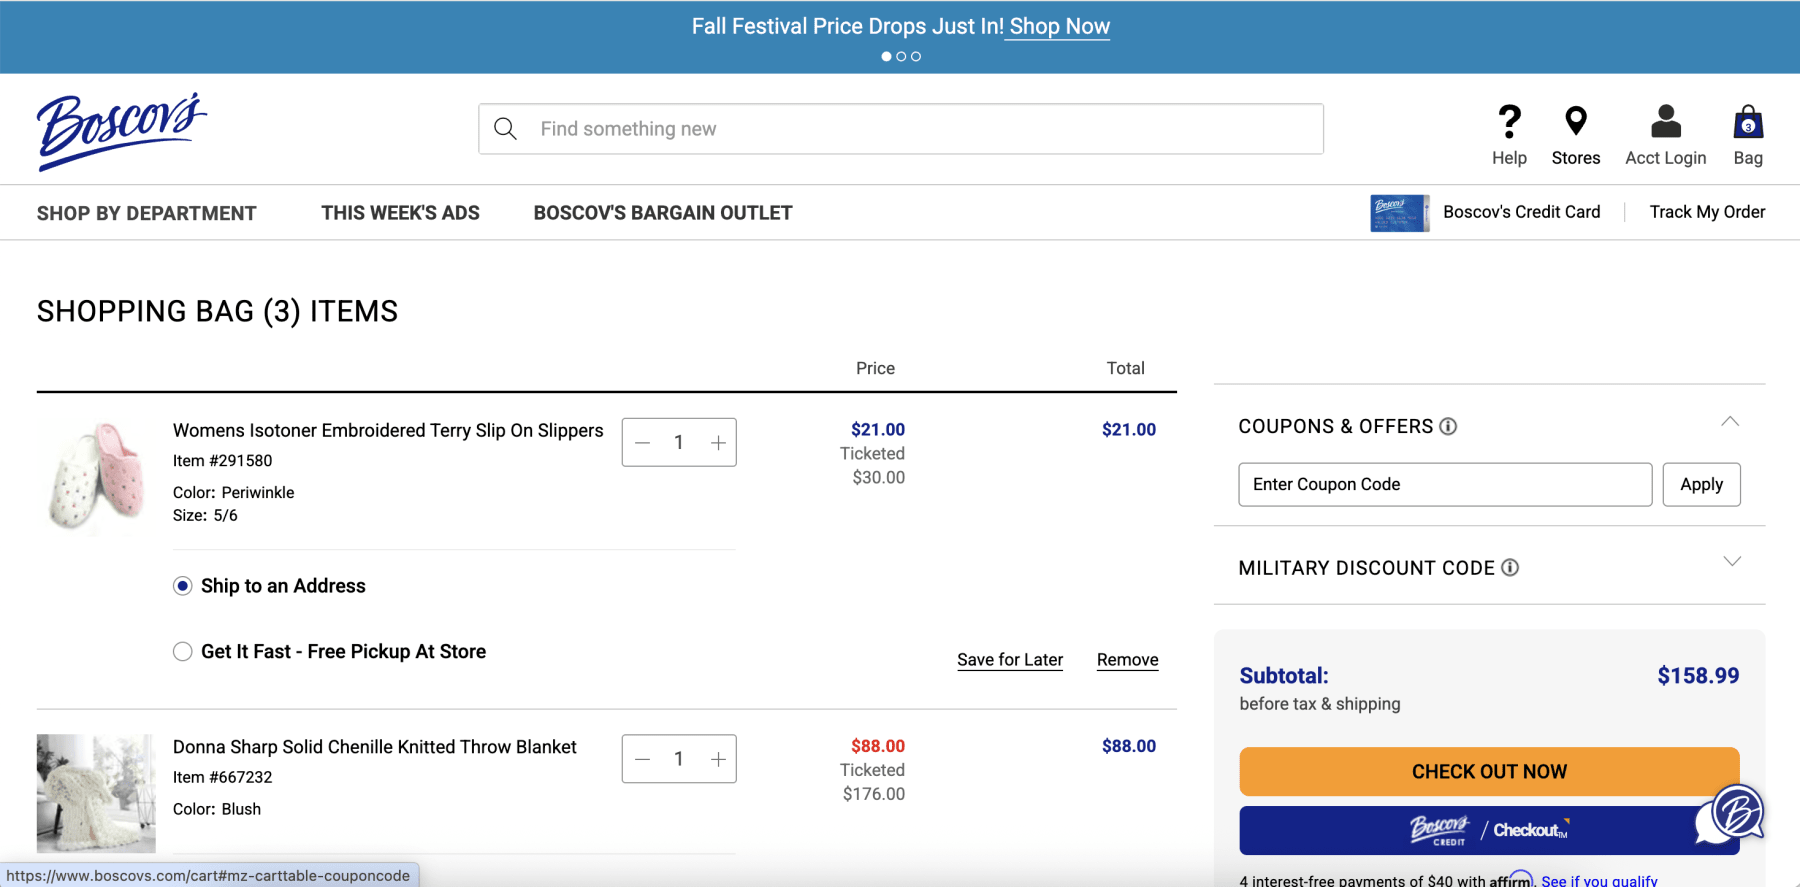Click the Enter Coupon Code field
The height and width of the screenshot is (887, 1800).
click(1444, 485)
